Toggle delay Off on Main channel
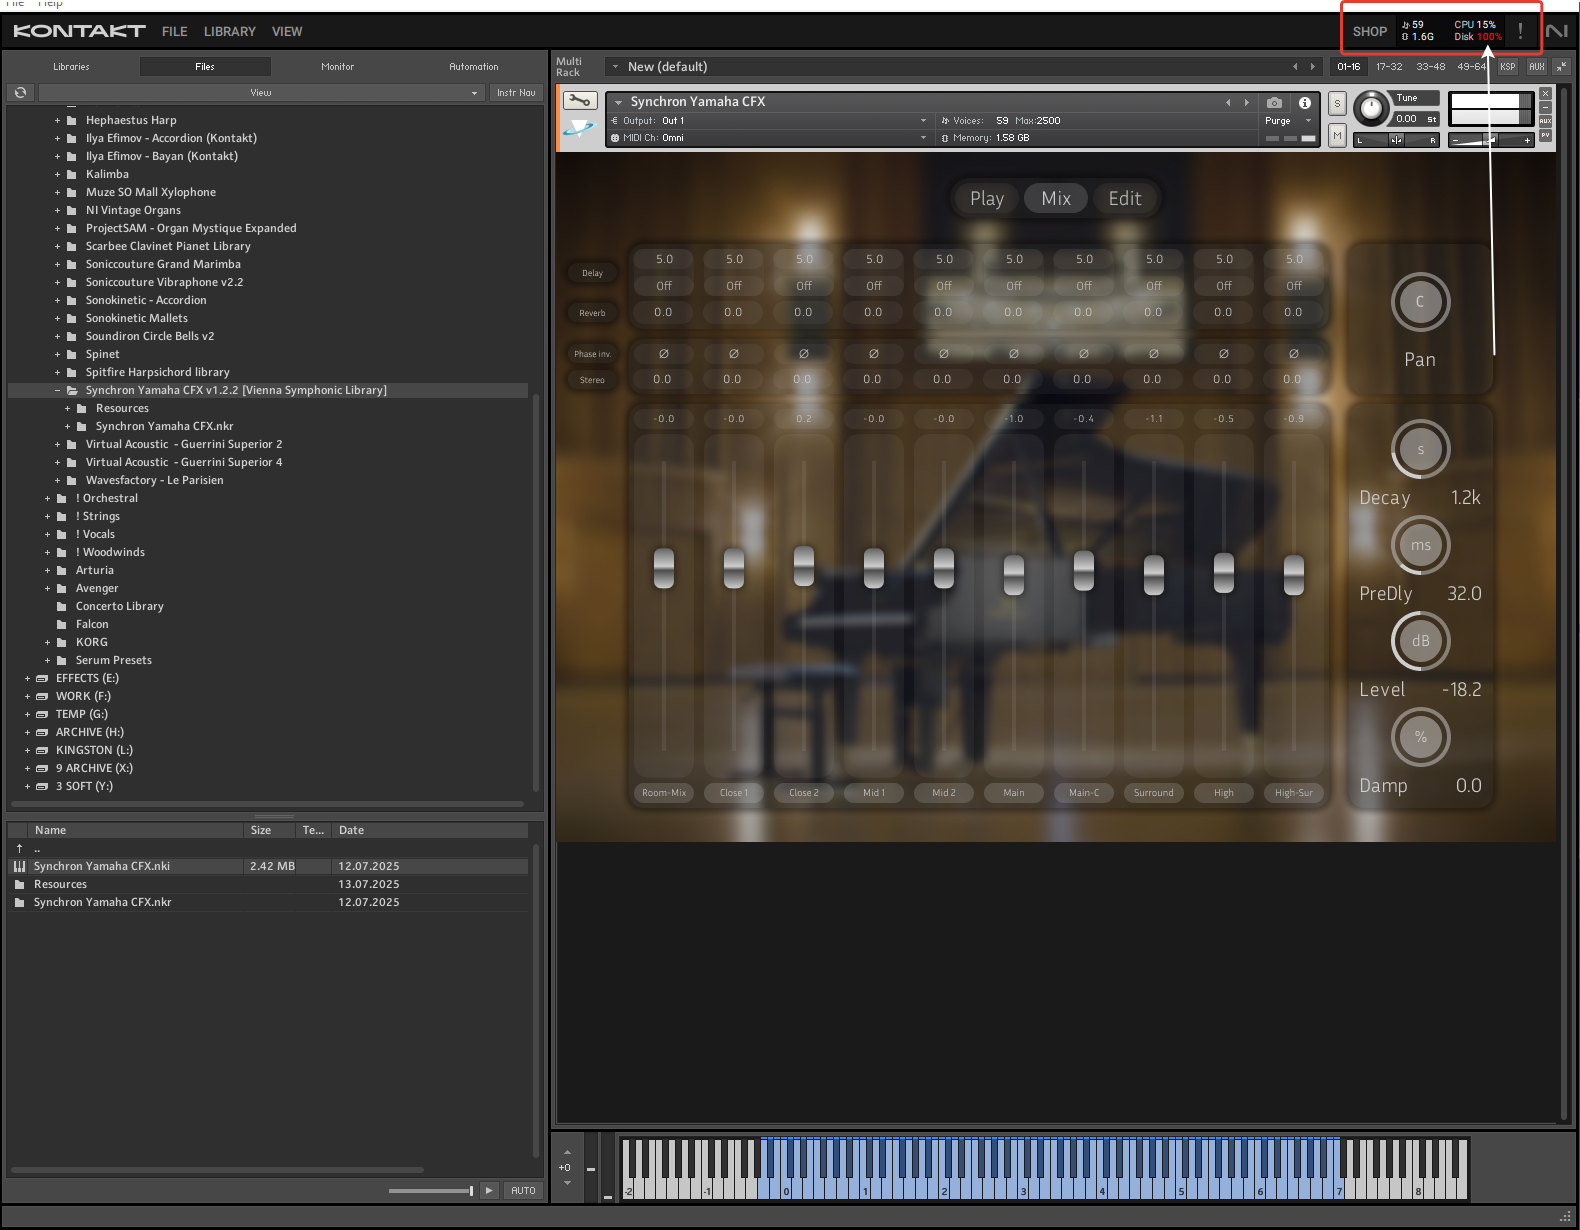 pyautogui.click(x=1014, y=286)
